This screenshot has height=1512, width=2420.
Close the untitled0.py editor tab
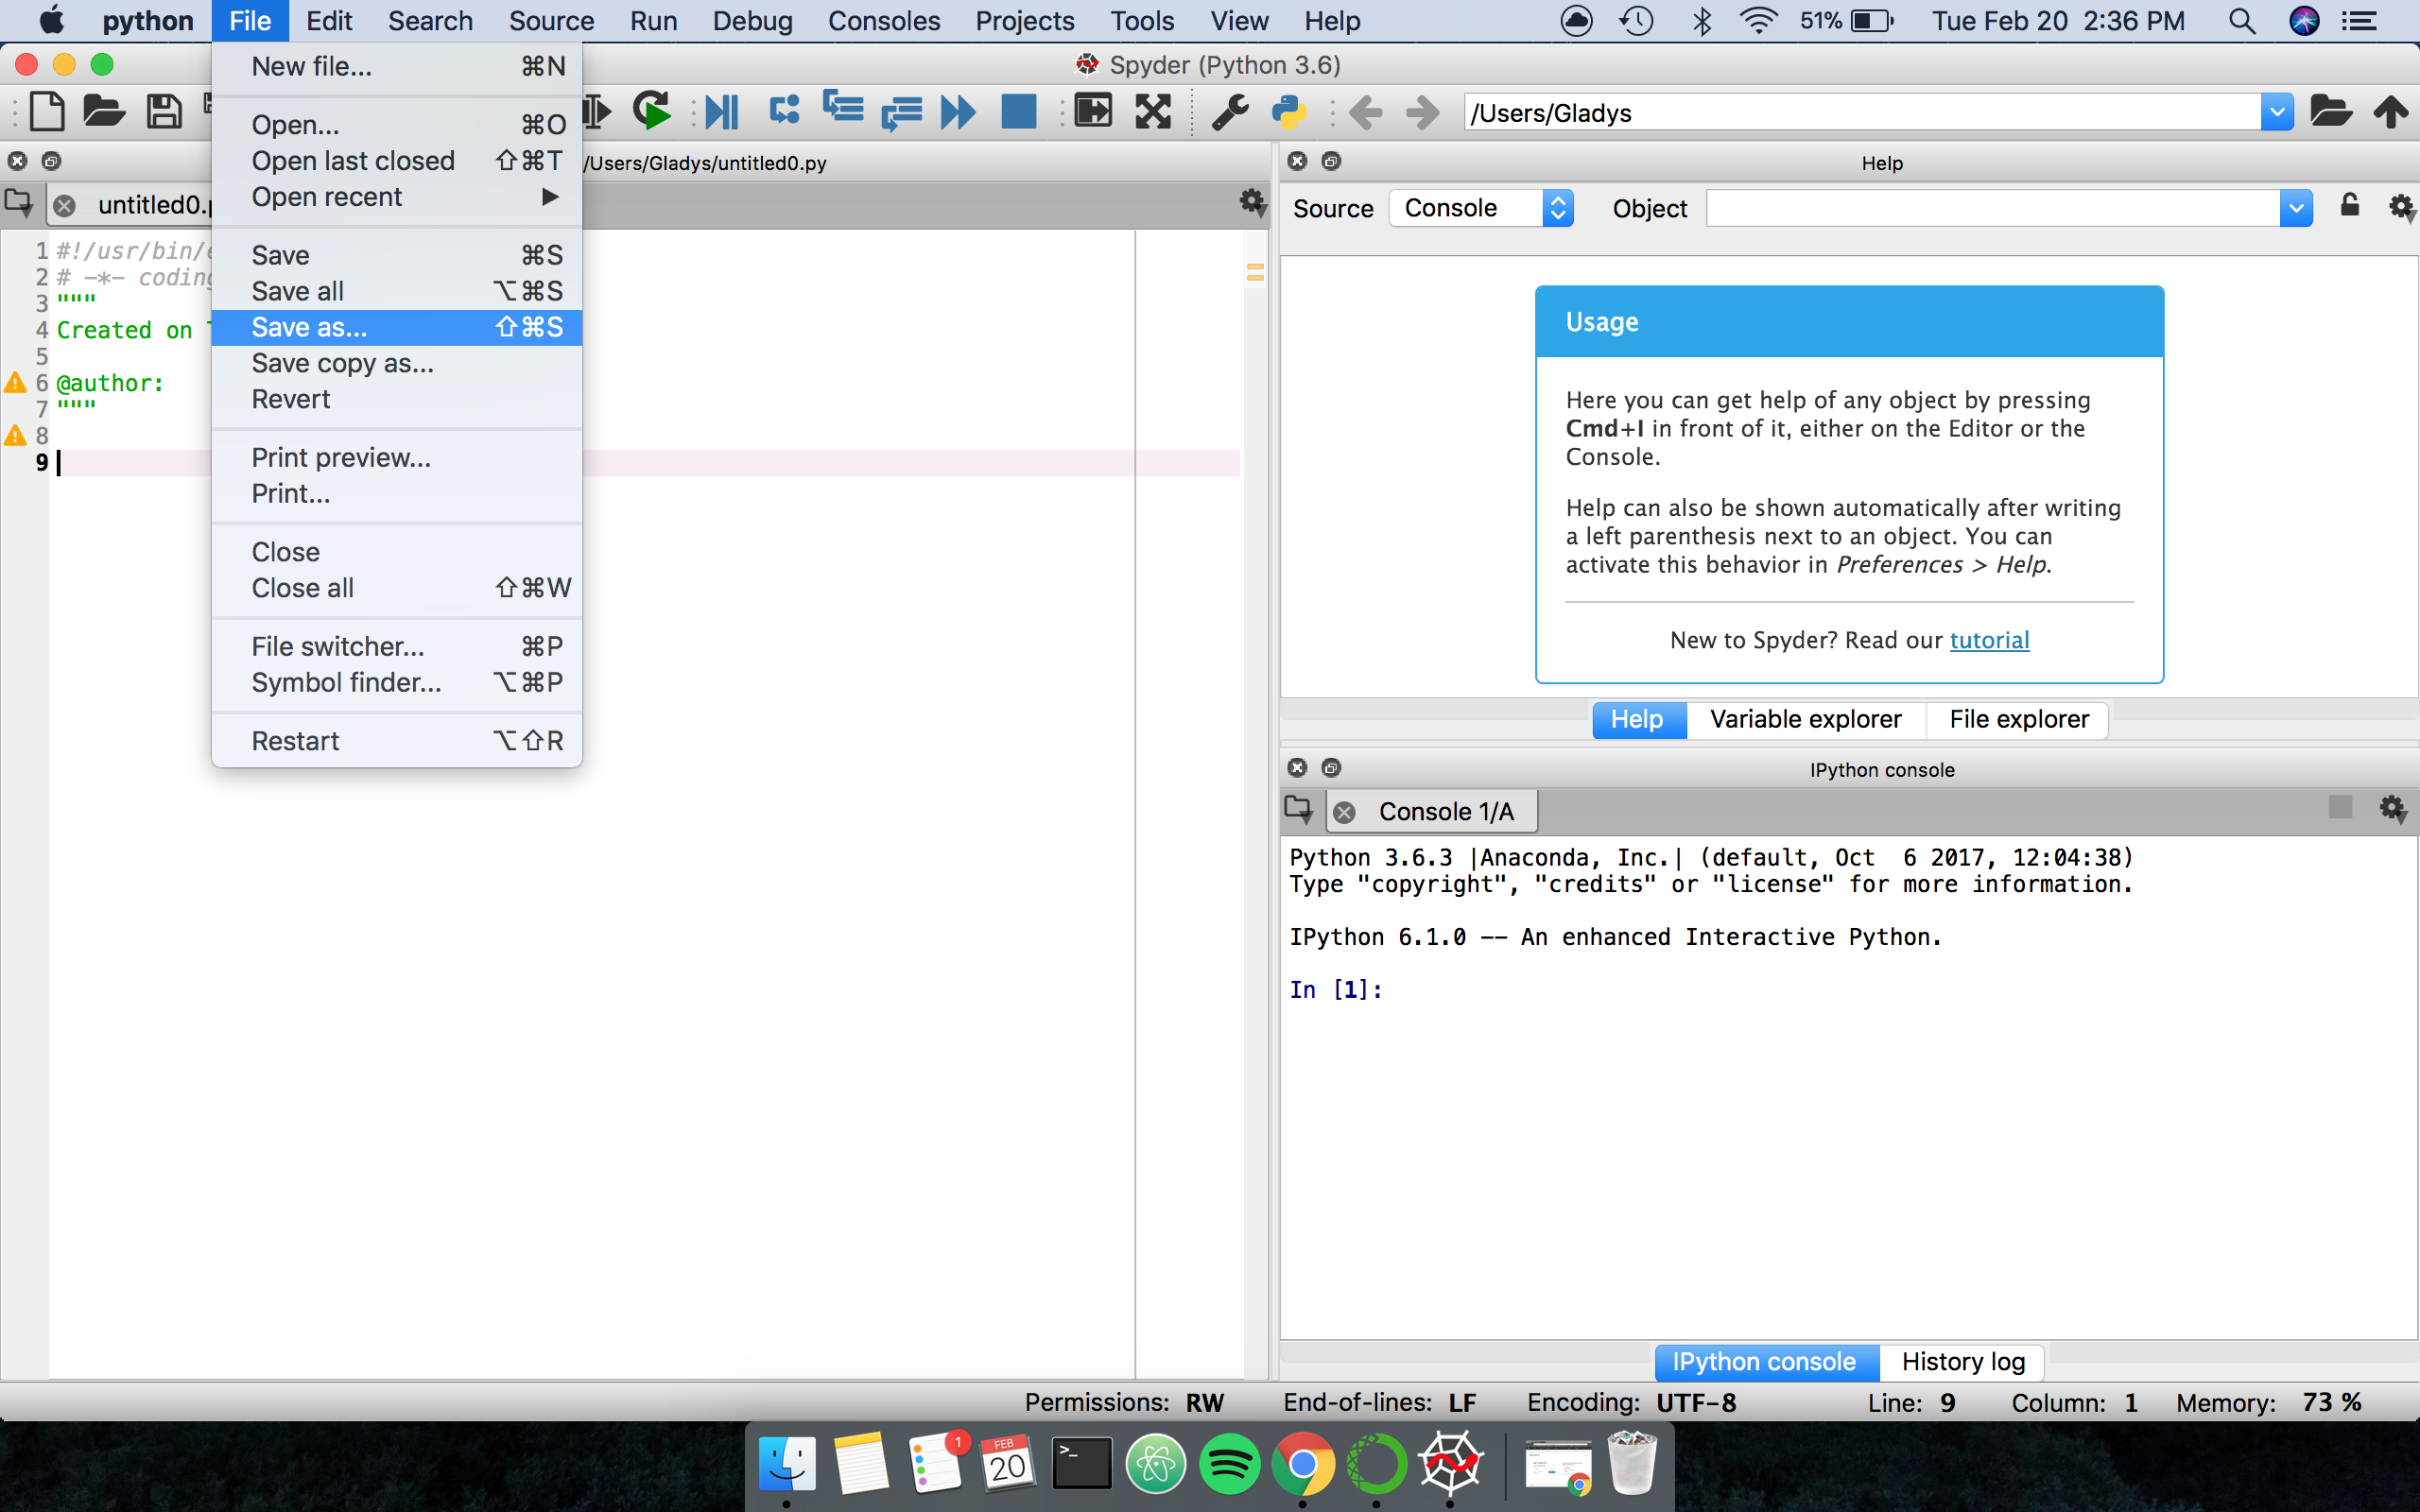pos(64,206)
